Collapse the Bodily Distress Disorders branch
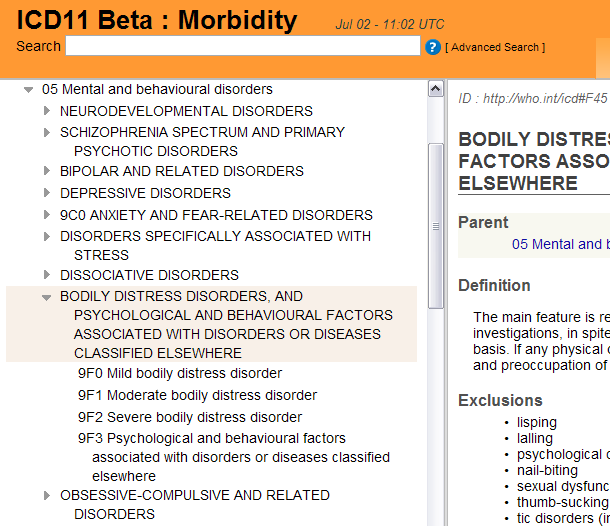 click(x=47, y=297)
